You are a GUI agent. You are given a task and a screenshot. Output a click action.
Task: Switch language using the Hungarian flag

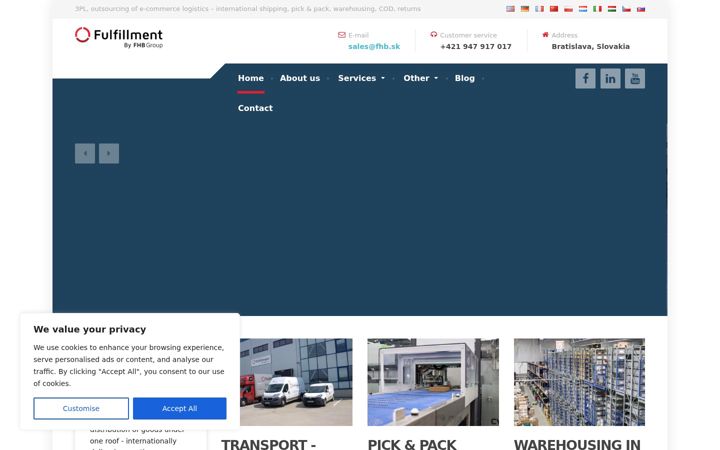pos(612,9)
